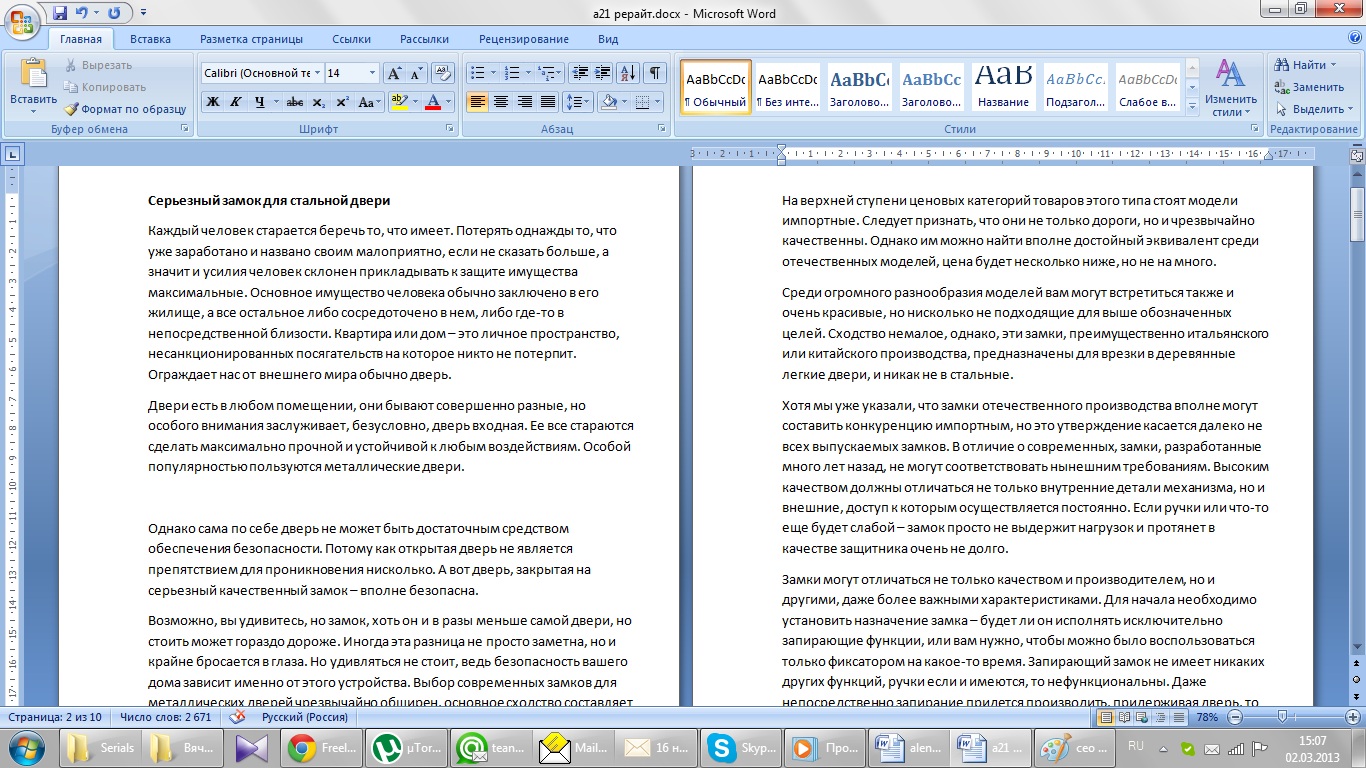This screenshot has height=768, width=1366.
Task: Open Word help question mark icon
Action: click(1353, 39)
